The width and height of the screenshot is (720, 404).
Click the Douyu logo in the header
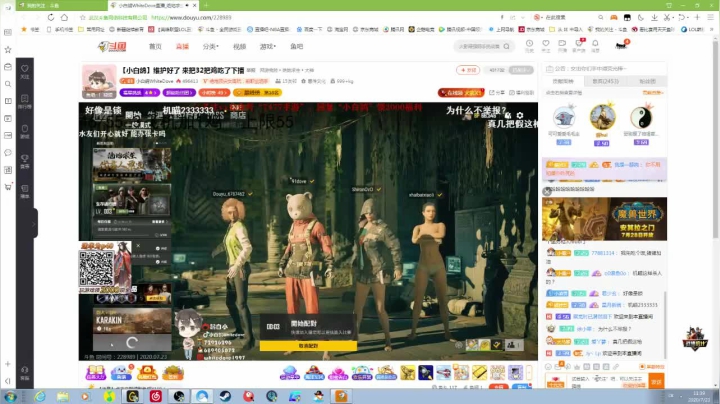(x=112, y=46)
